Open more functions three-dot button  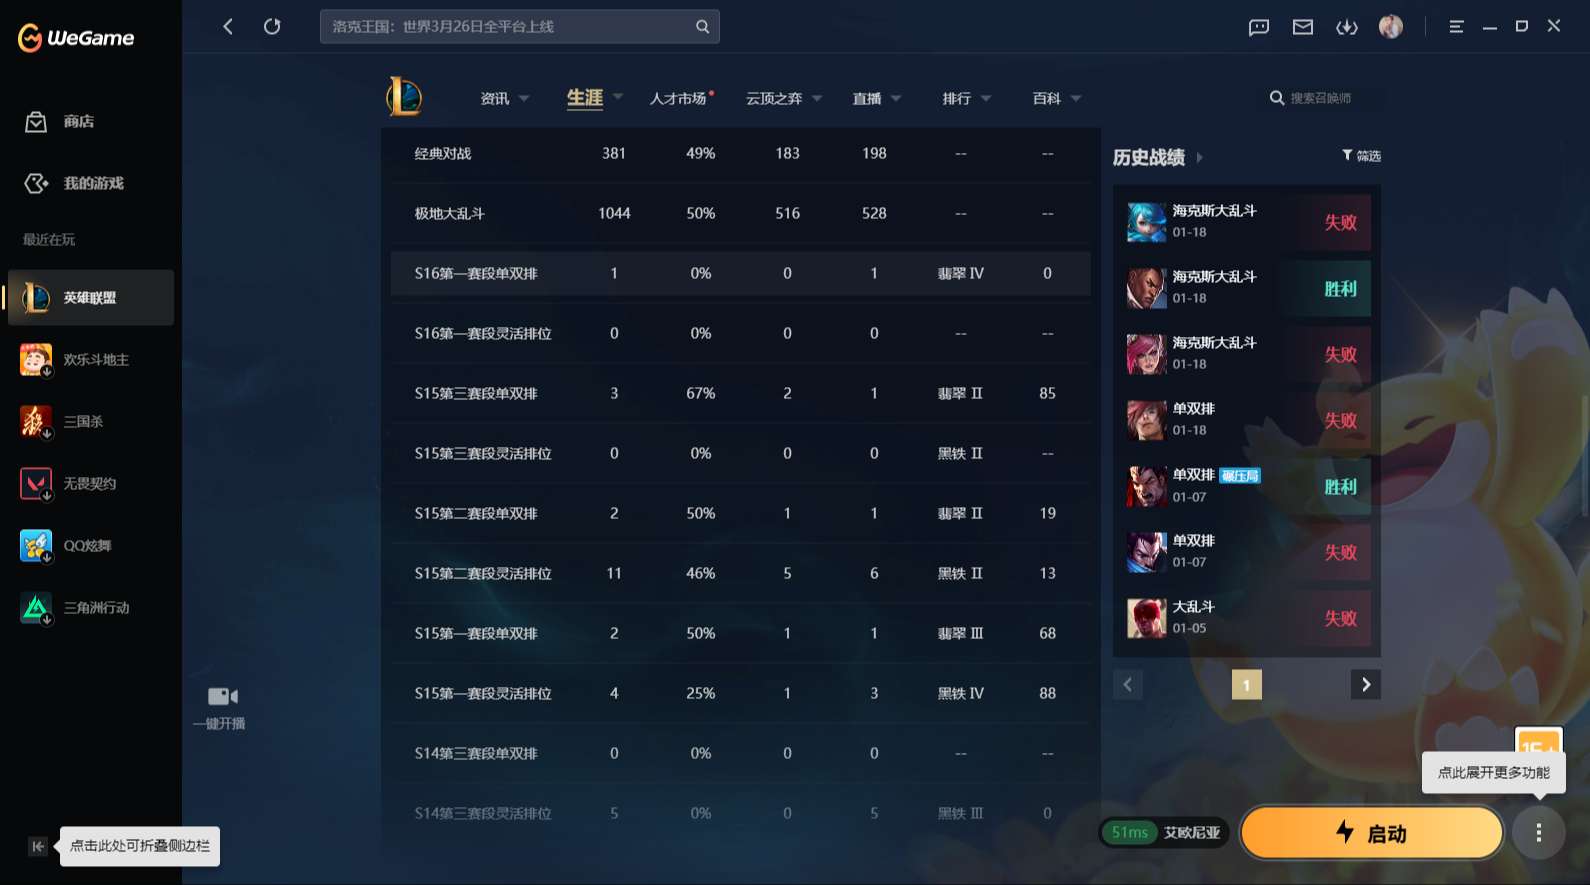[x=1538, y=832]
